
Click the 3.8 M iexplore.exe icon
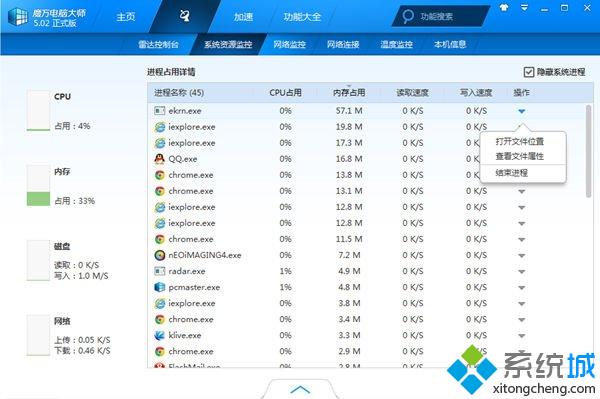pyautogui.click(x=160, y=303)
